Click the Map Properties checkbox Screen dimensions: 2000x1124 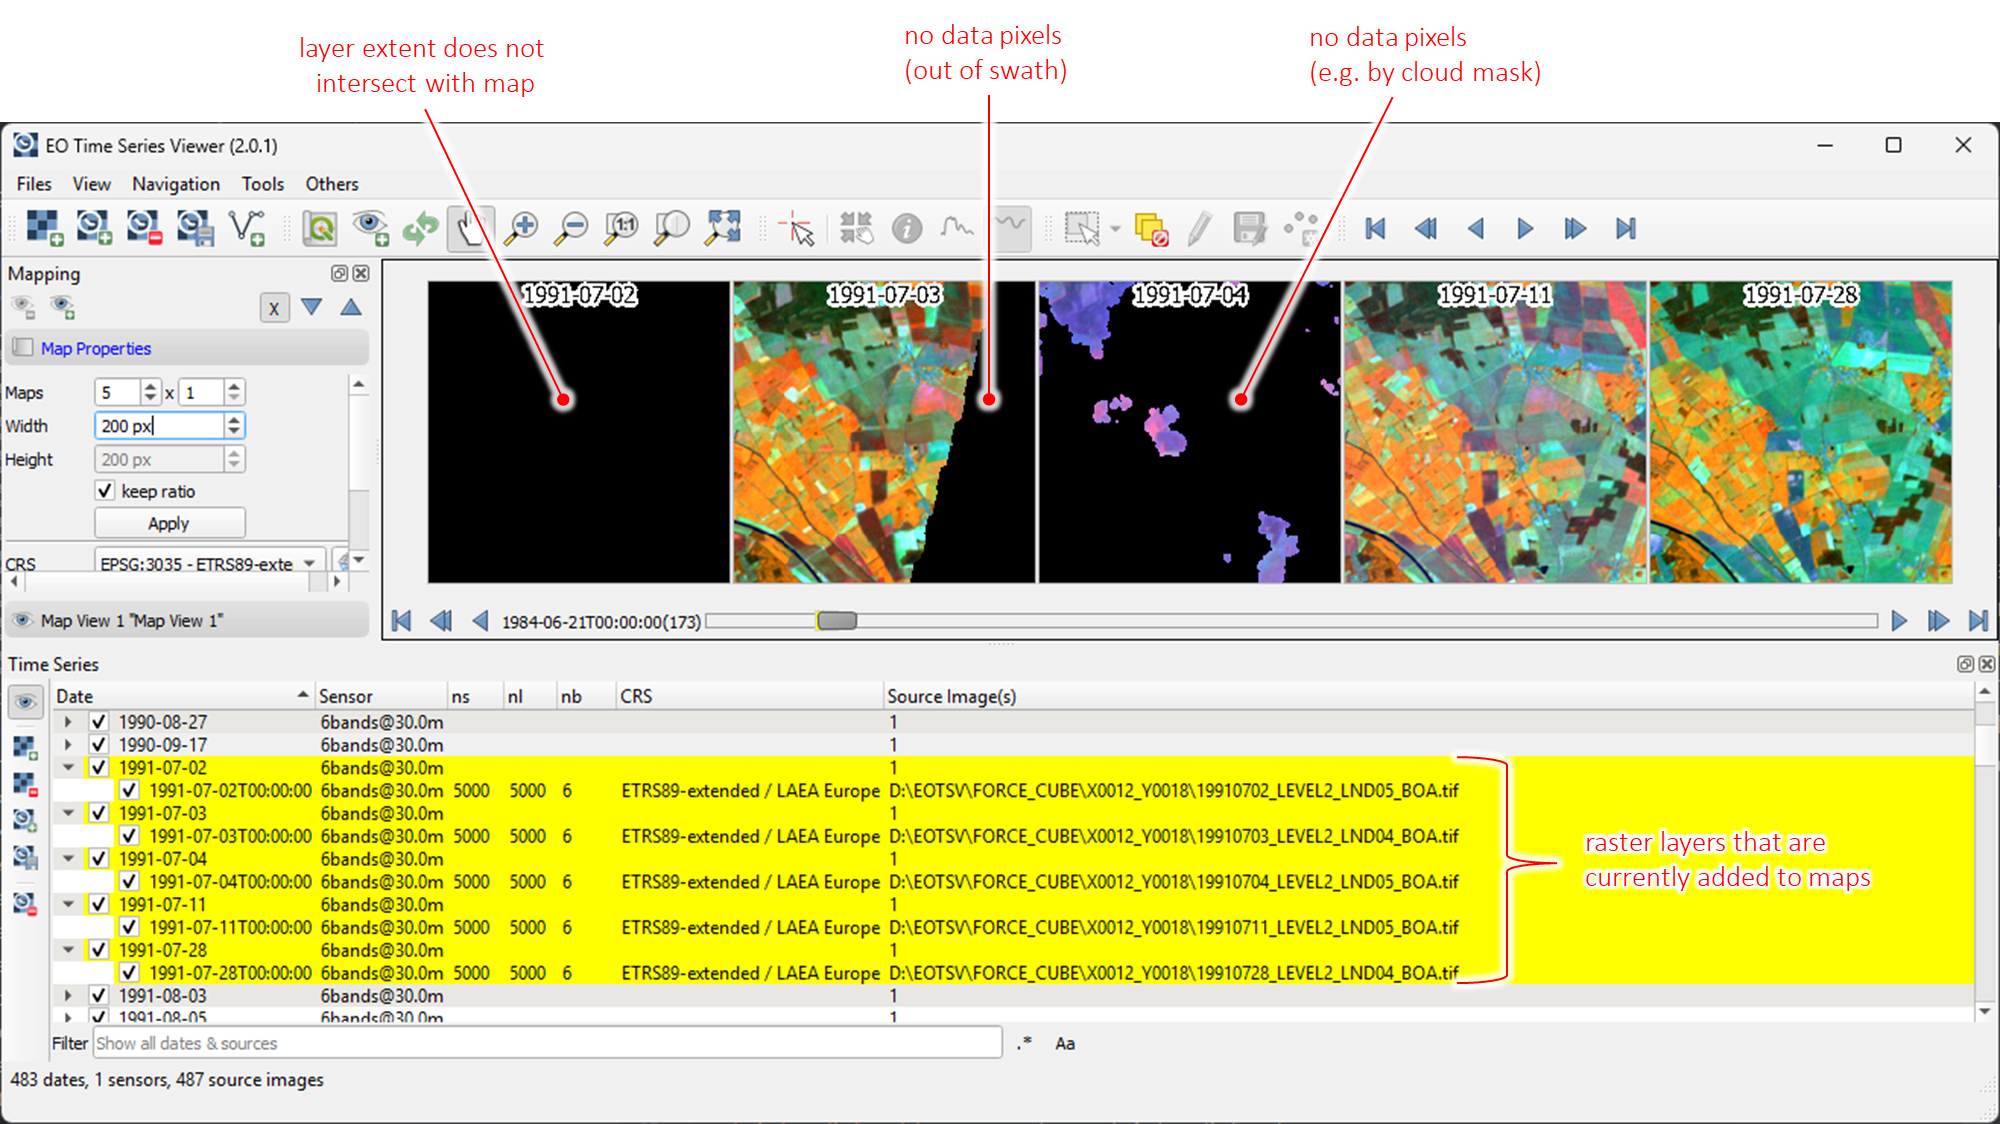[23, 347]
